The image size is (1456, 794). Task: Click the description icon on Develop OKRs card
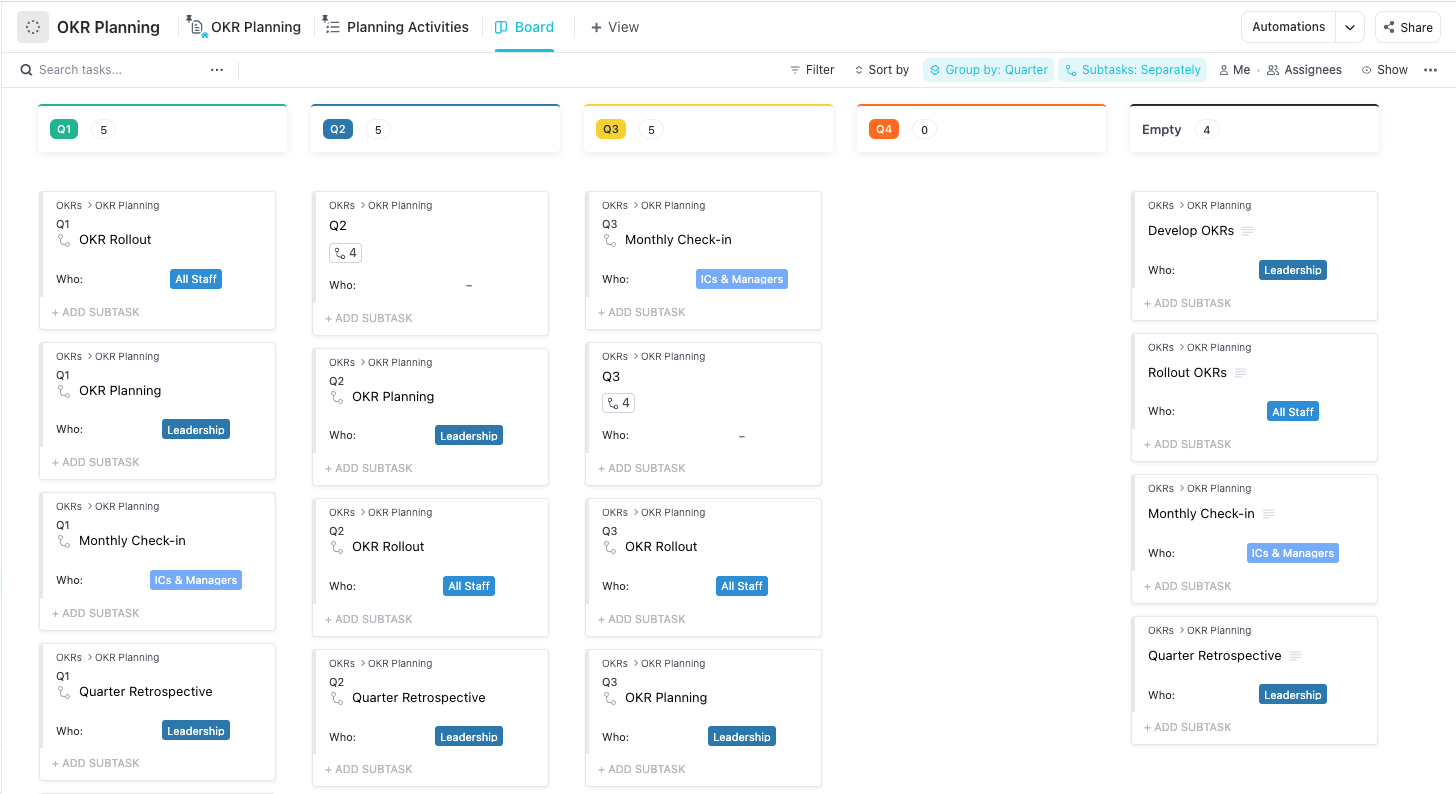click(1247, 231)
